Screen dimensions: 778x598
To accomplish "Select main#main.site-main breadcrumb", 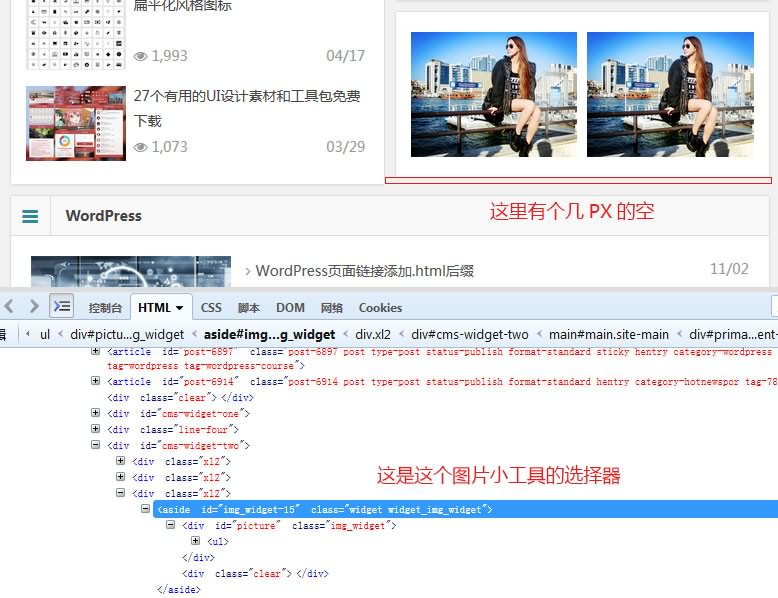I will pyautogui.click(x=608, y=334).
